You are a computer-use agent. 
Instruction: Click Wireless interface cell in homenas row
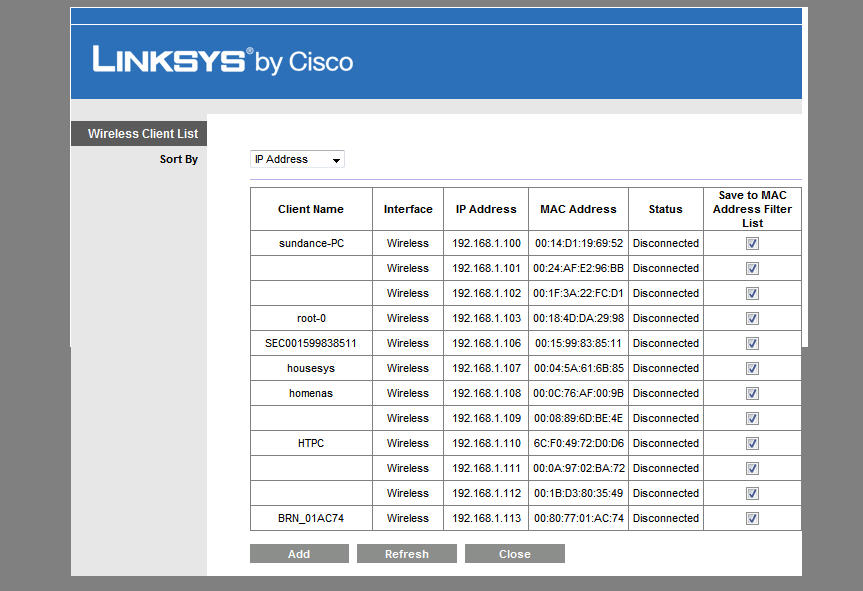click(407, 393)
